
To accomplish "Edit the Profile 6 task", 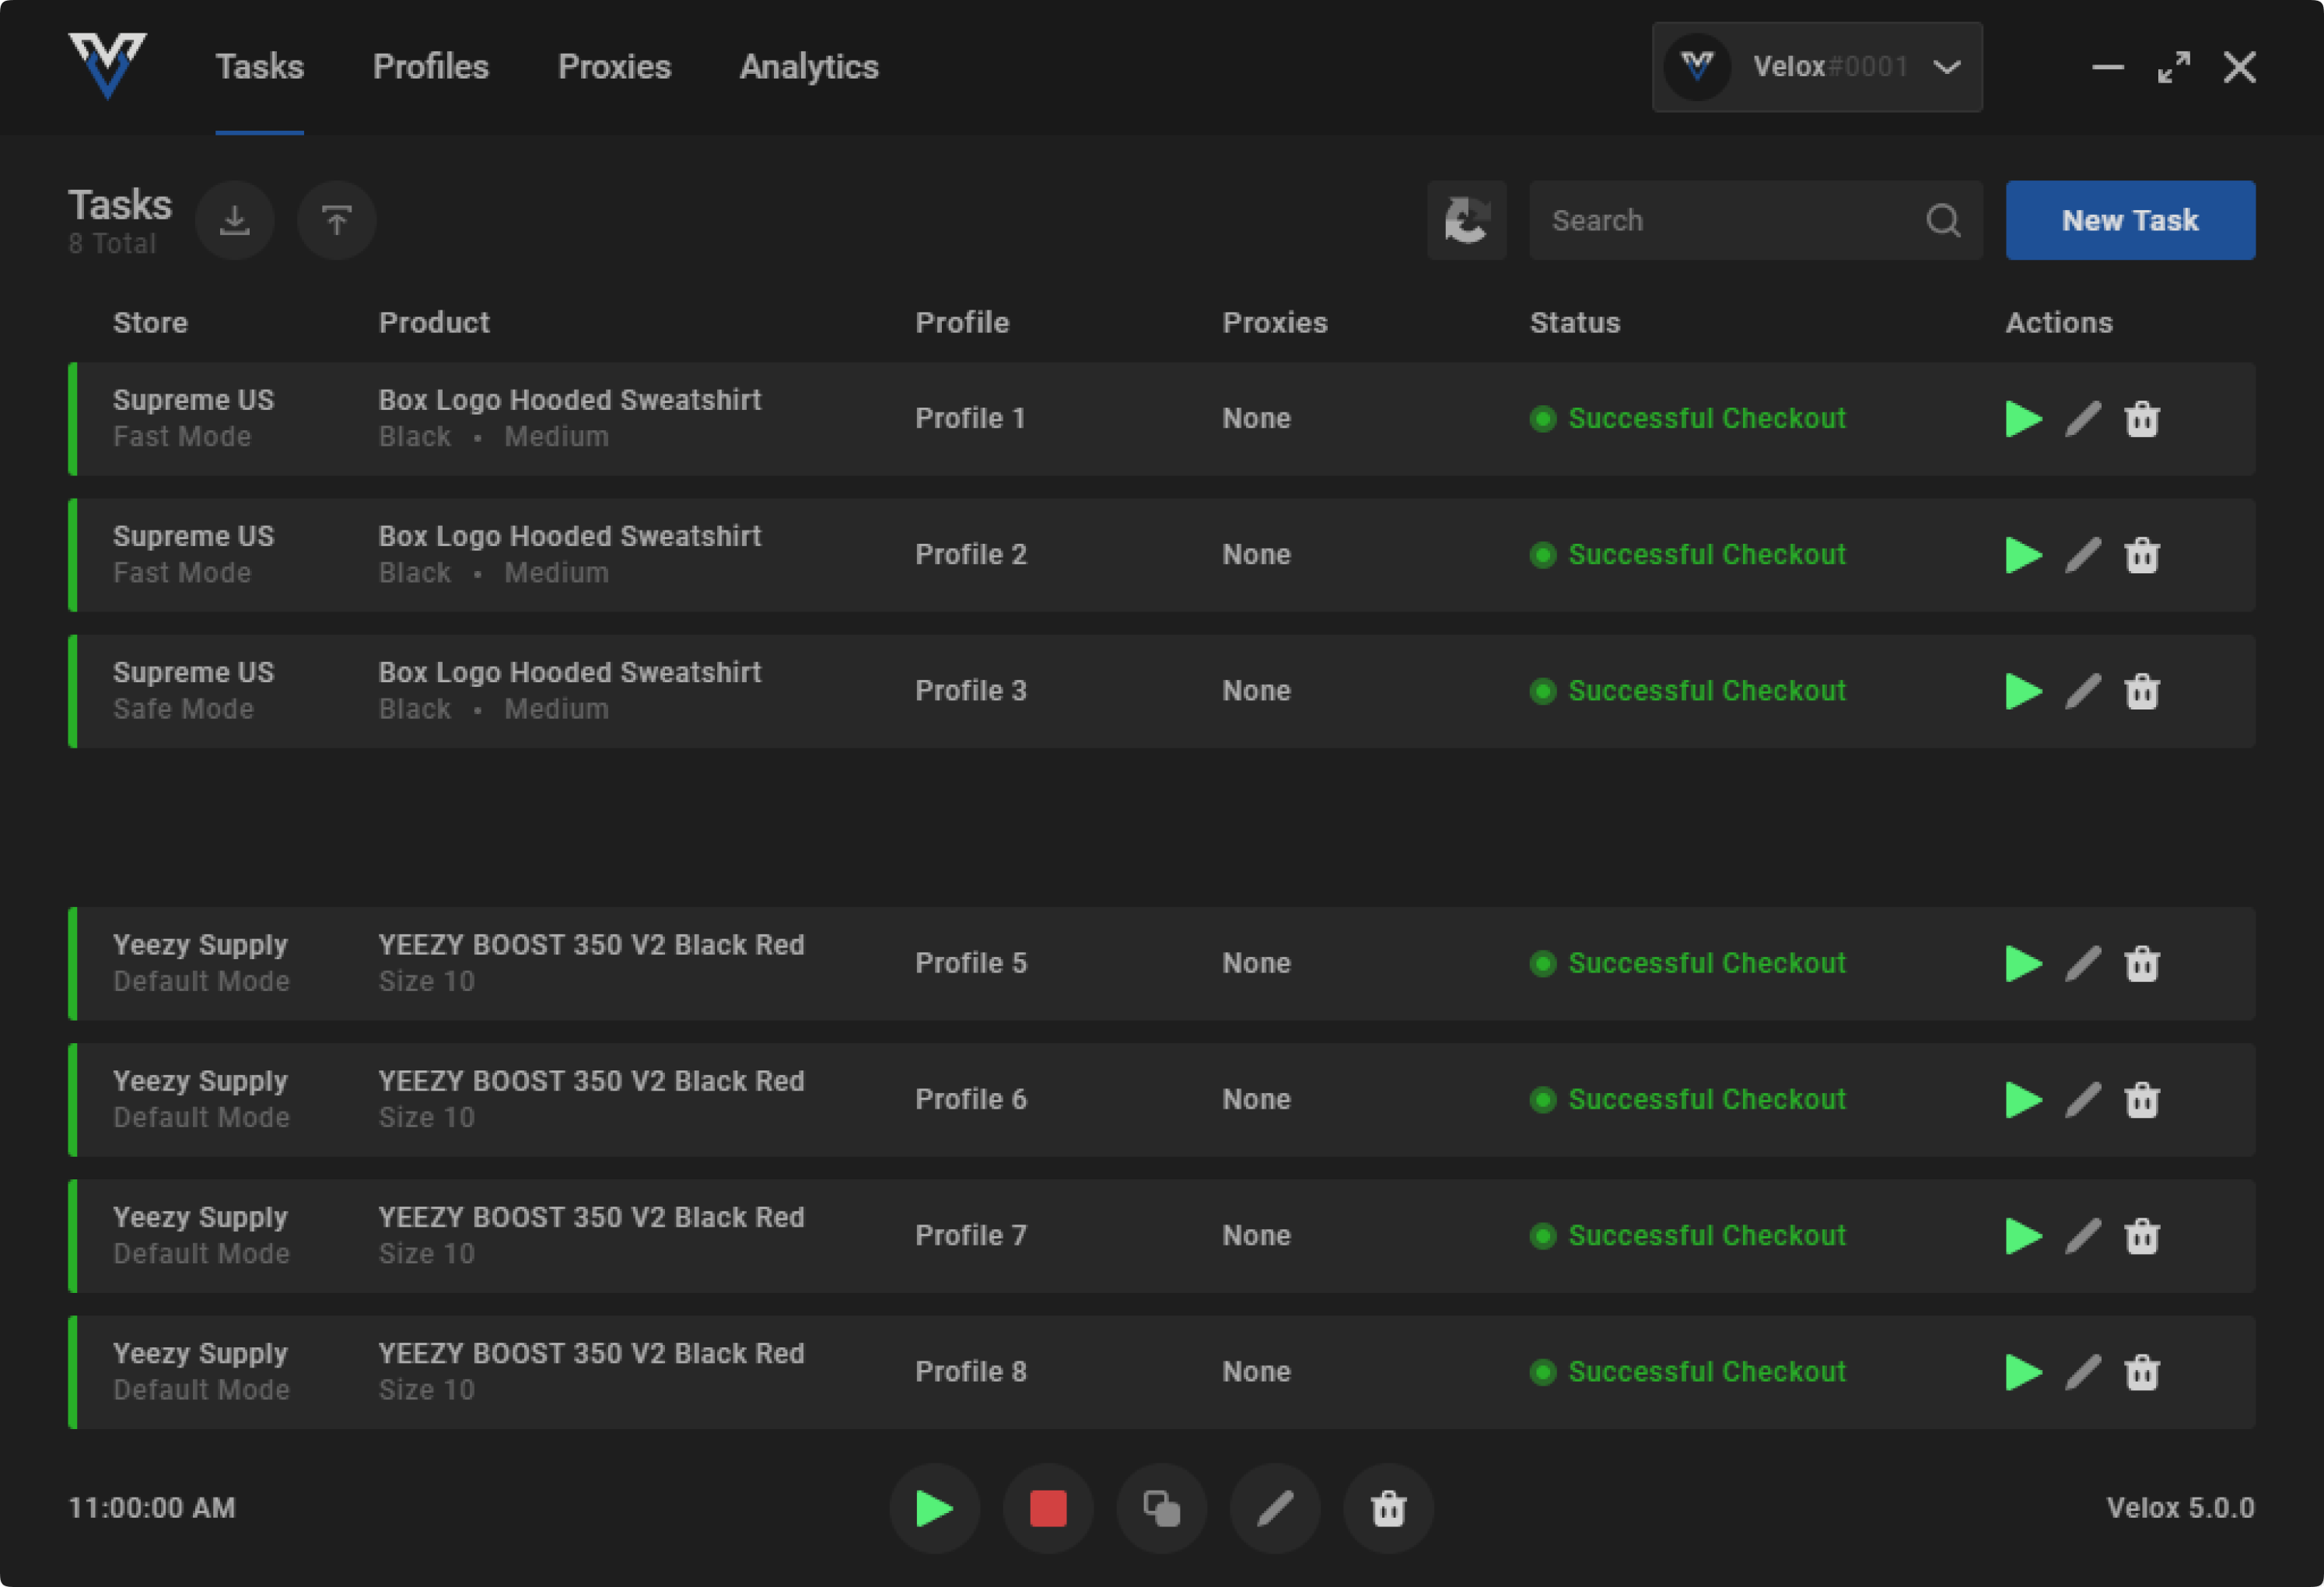I will [x=2083, y=1100].
